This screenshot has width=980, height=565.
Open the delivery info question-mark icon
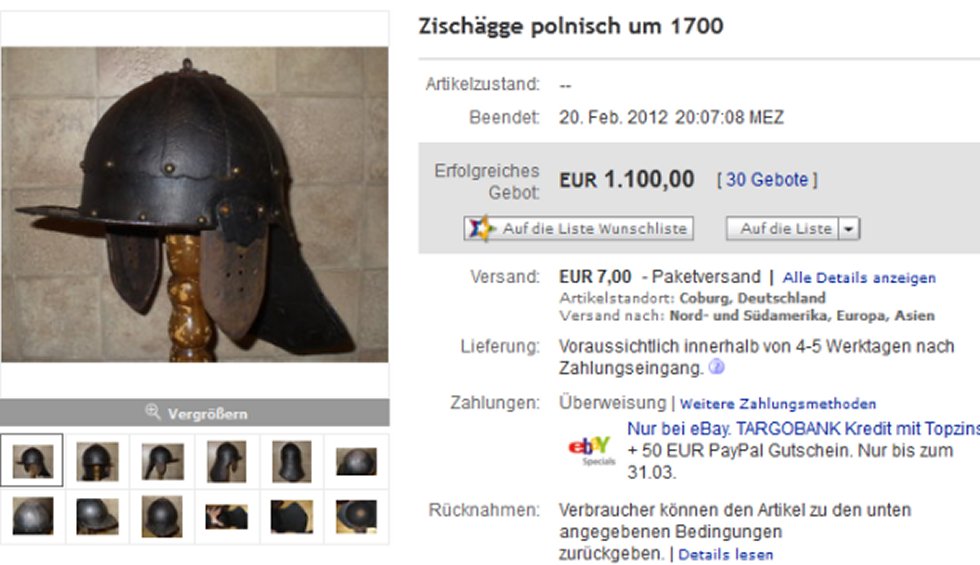click(717, 367)
